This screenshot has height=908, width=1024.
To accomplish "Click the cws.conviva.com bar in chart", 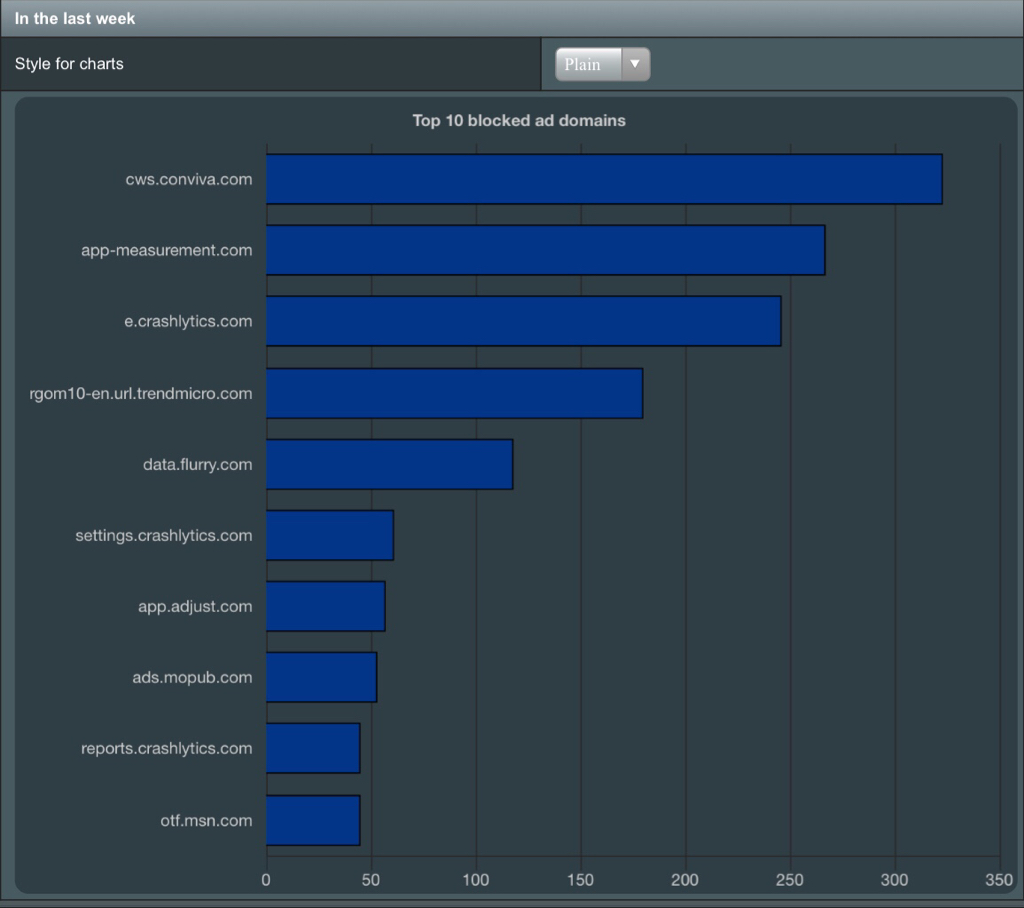I will 604,179.
